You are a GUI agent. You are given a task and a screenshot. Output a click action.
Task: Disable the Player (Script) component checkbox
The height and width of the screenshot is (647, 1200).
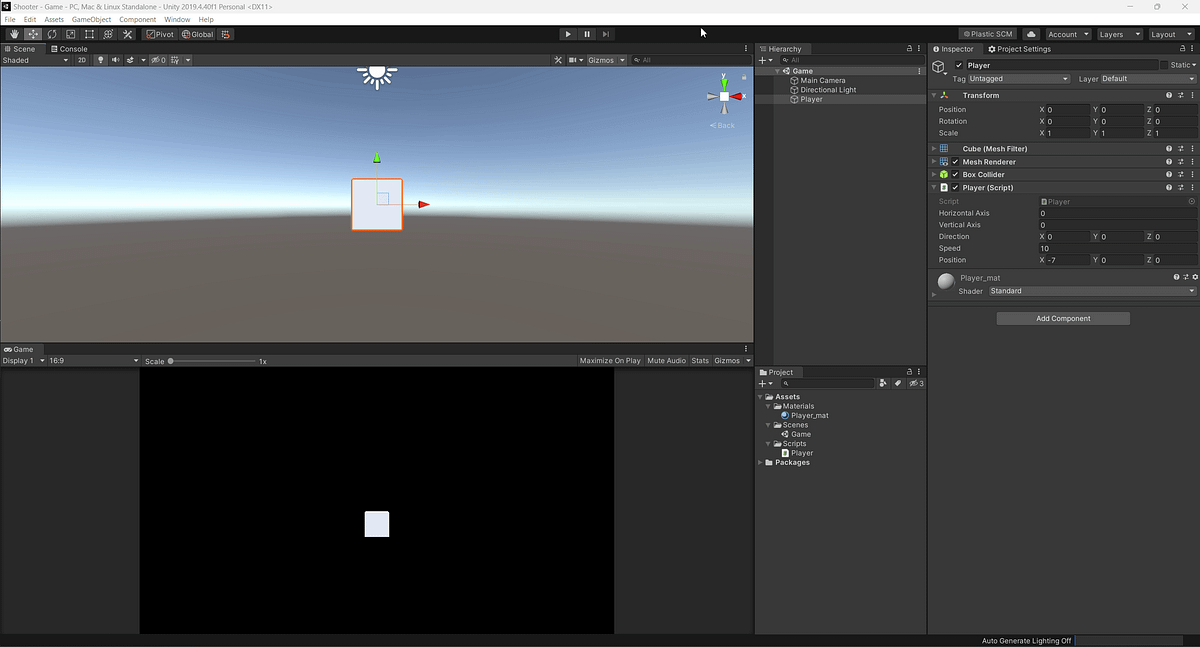tap(955, 187)
